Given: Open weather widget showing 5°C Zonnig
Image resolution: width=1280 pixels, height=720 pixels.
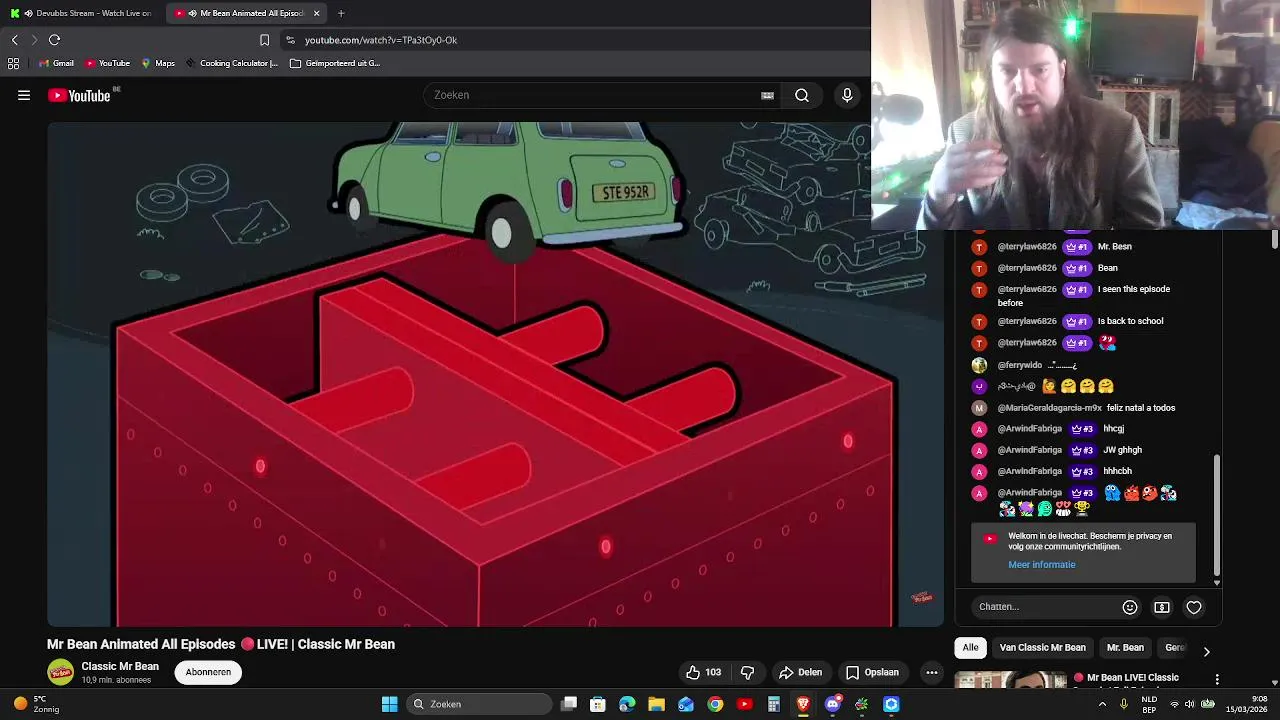Looking at the screenshot, I should click(35, 704).
